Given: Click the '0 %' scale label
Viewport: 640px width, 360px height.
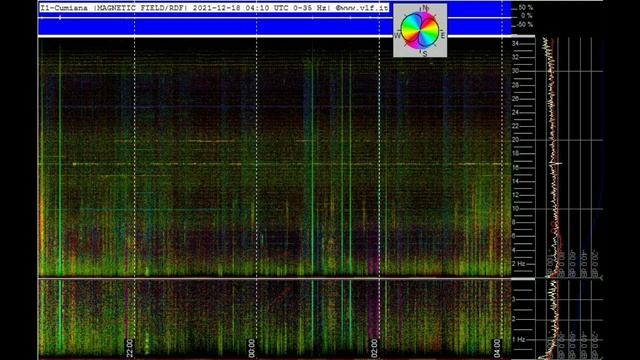Looking at the screenshot, I should (527, 16).
